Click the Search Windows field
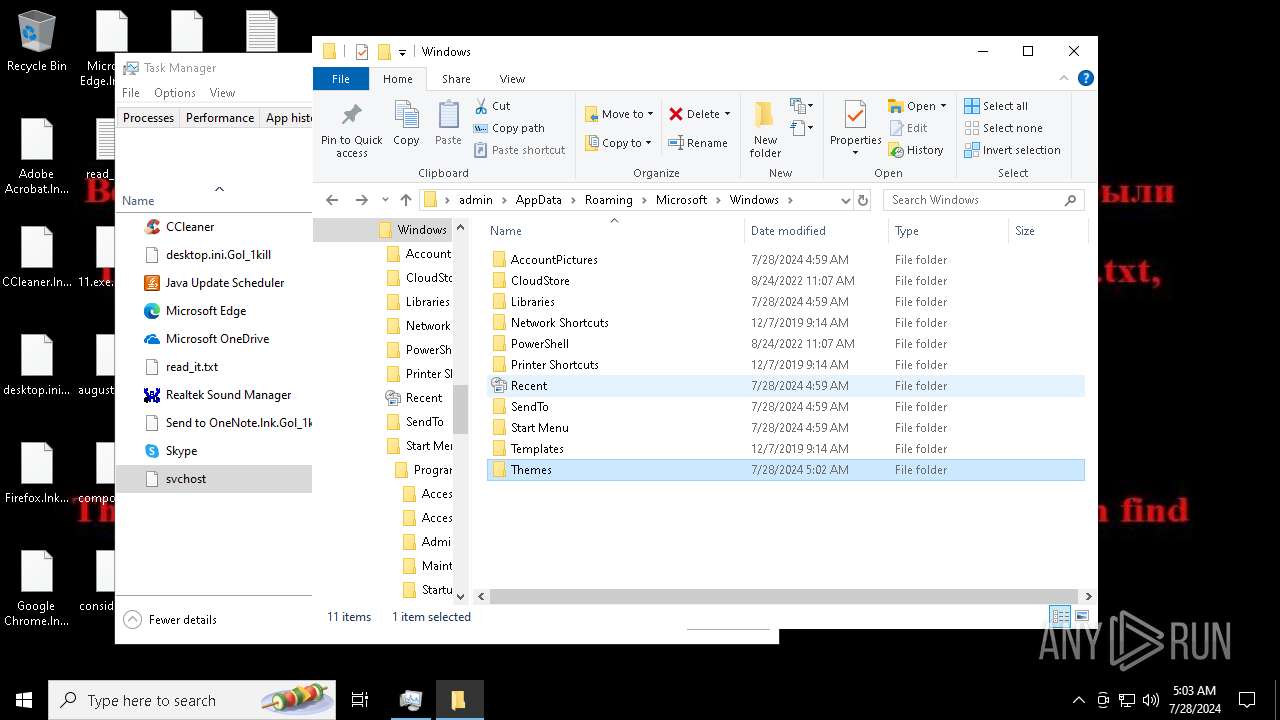 [x=982, y=200]
